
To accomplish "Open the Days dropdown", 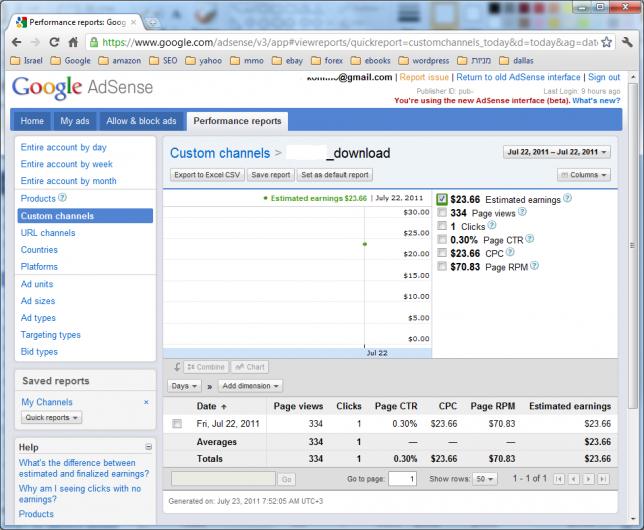I will [x=184, y=386].
